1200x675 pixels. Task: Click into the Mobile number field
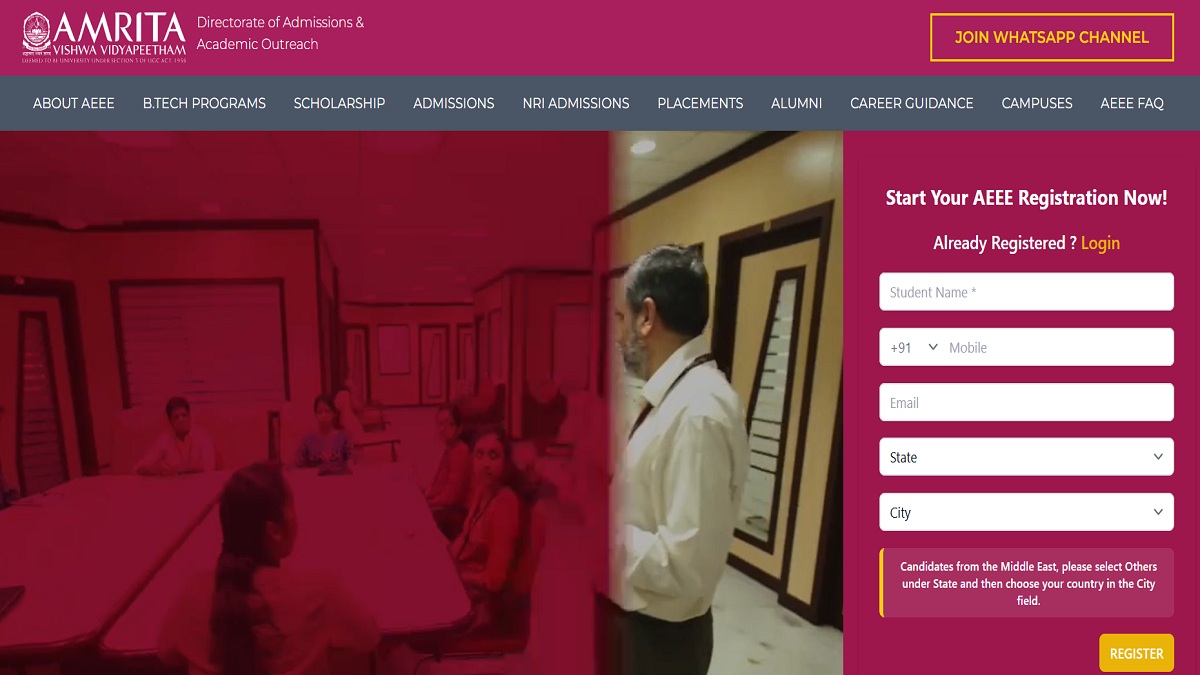(x=1057, y=347)
